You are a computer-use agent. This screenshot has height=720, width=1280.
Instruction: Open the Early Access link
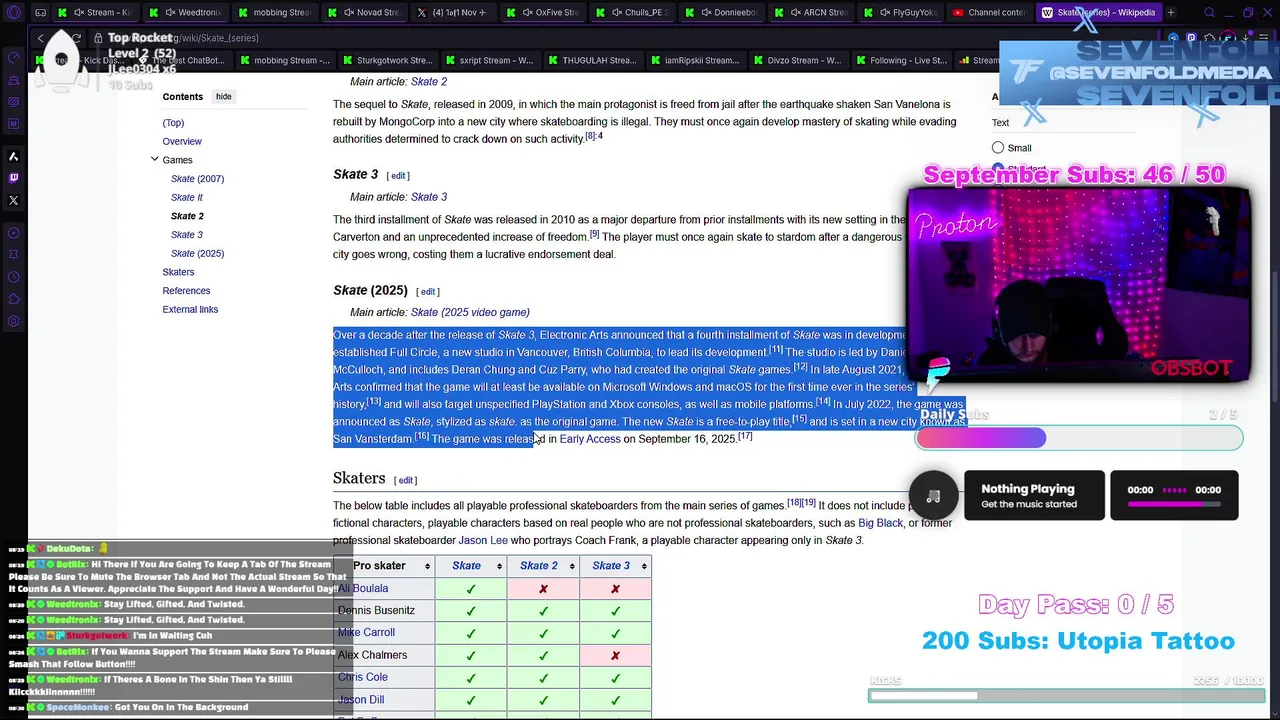[x=590, y=439]
